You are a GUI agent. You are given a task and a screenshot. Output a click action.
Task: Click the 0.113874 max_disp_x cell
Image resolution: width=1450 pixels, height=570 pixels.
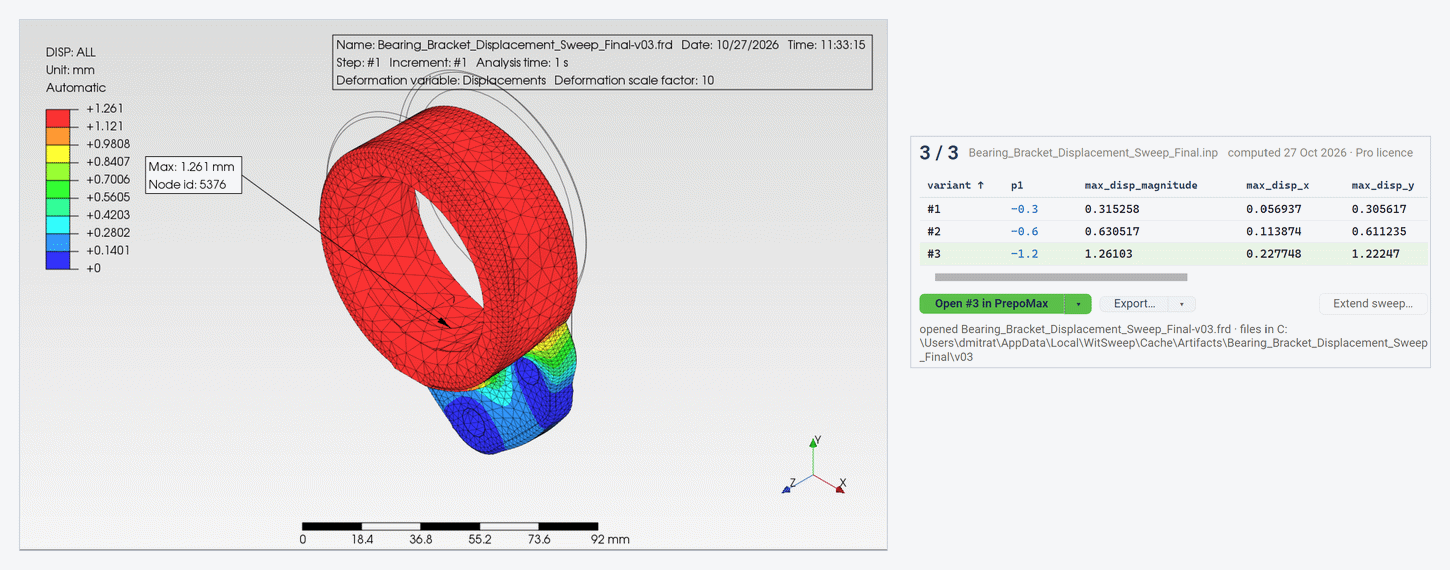click(1273, 231)
